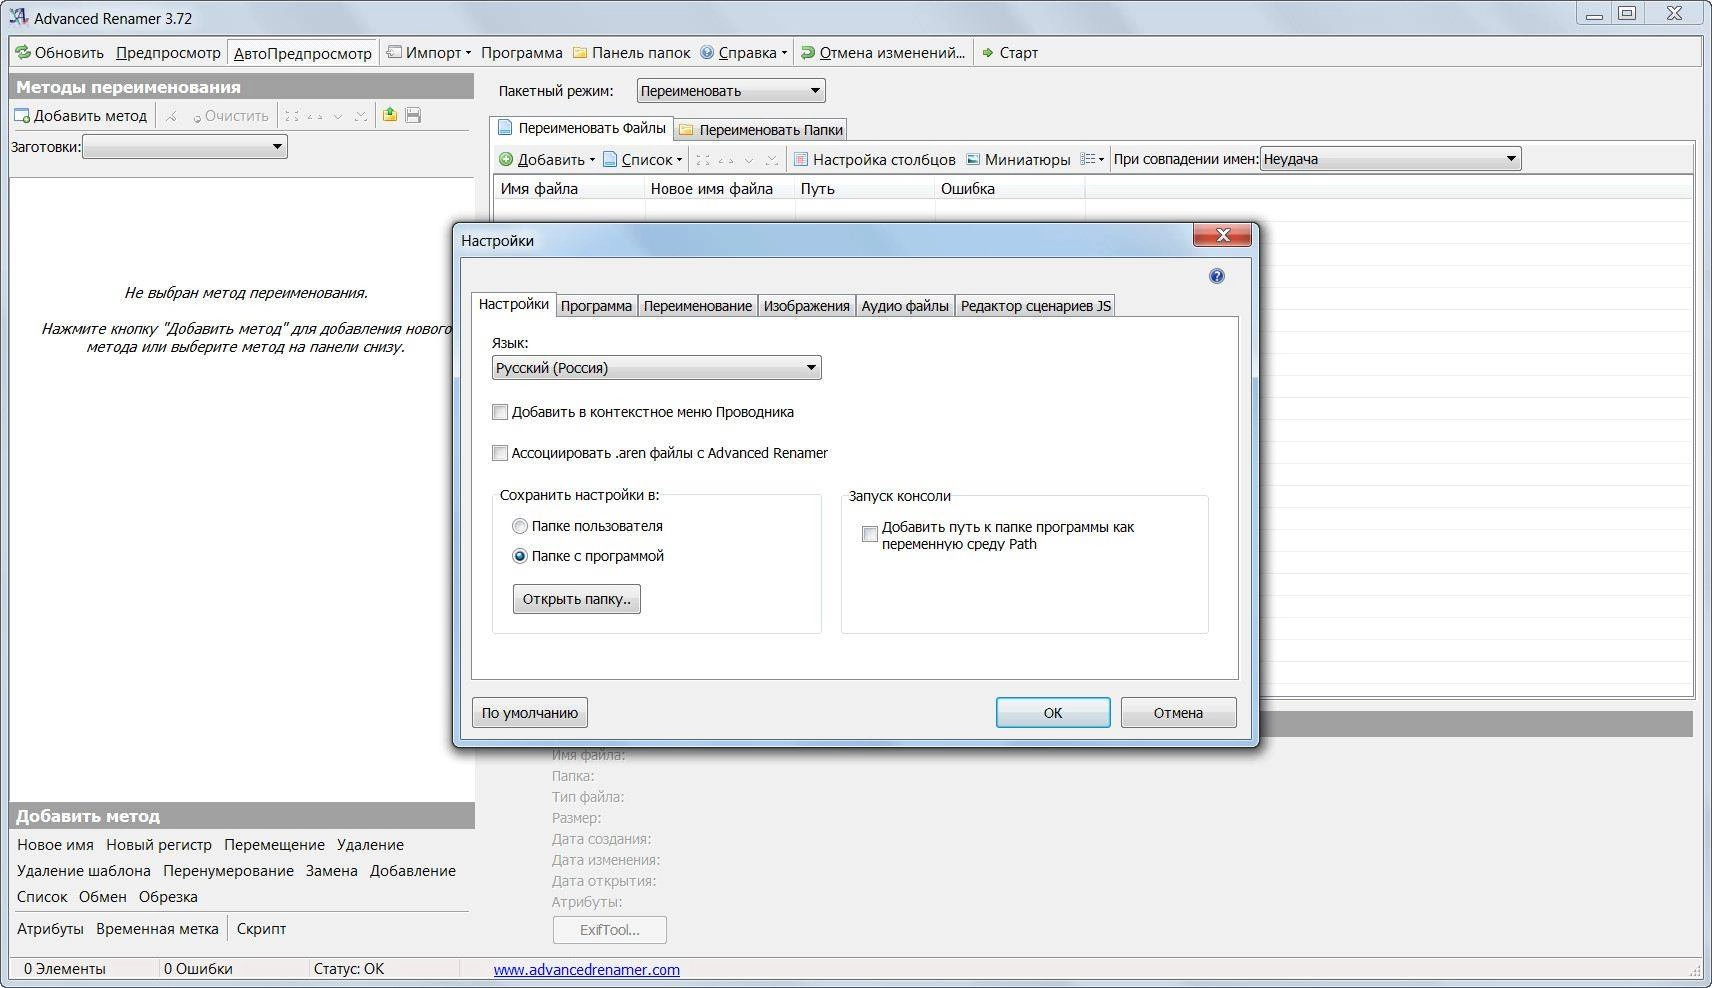Image resolution: width=1712 pixels, height=988 pixels.
Task: Open the Справка help menu
Action: click(x=743, y=53)
